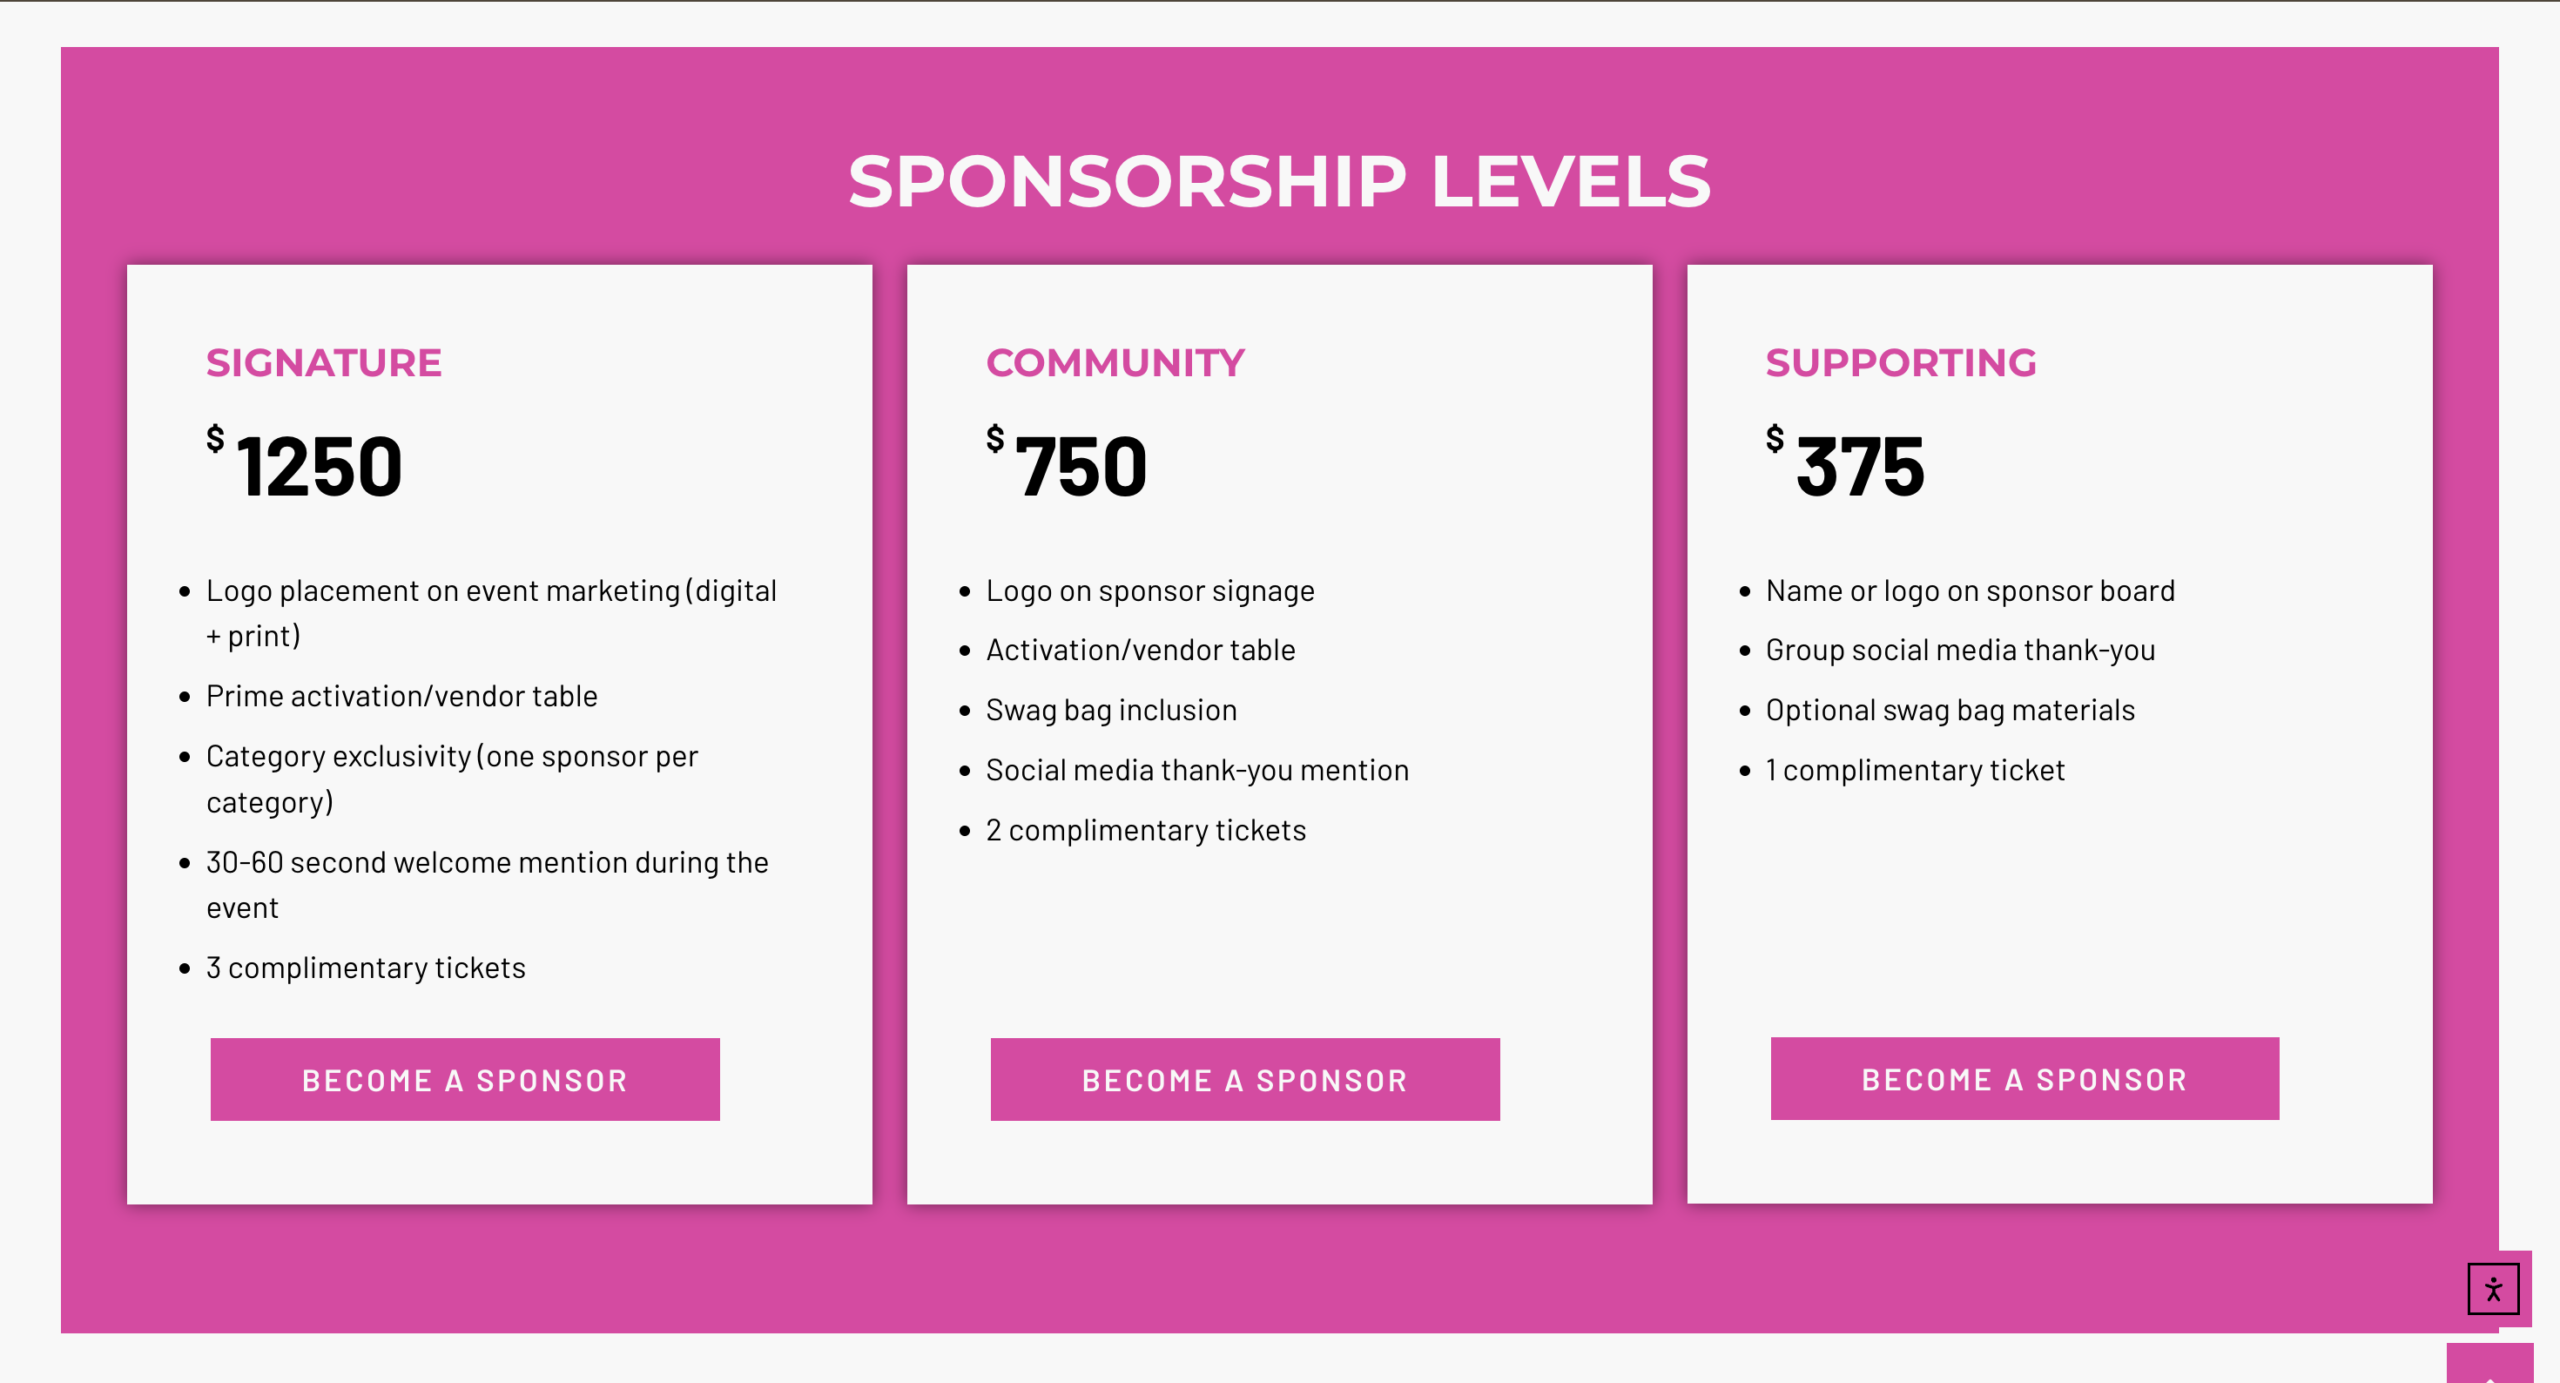
Task: Click "1 complimentary ticket" bullet
Action: 1914,770
